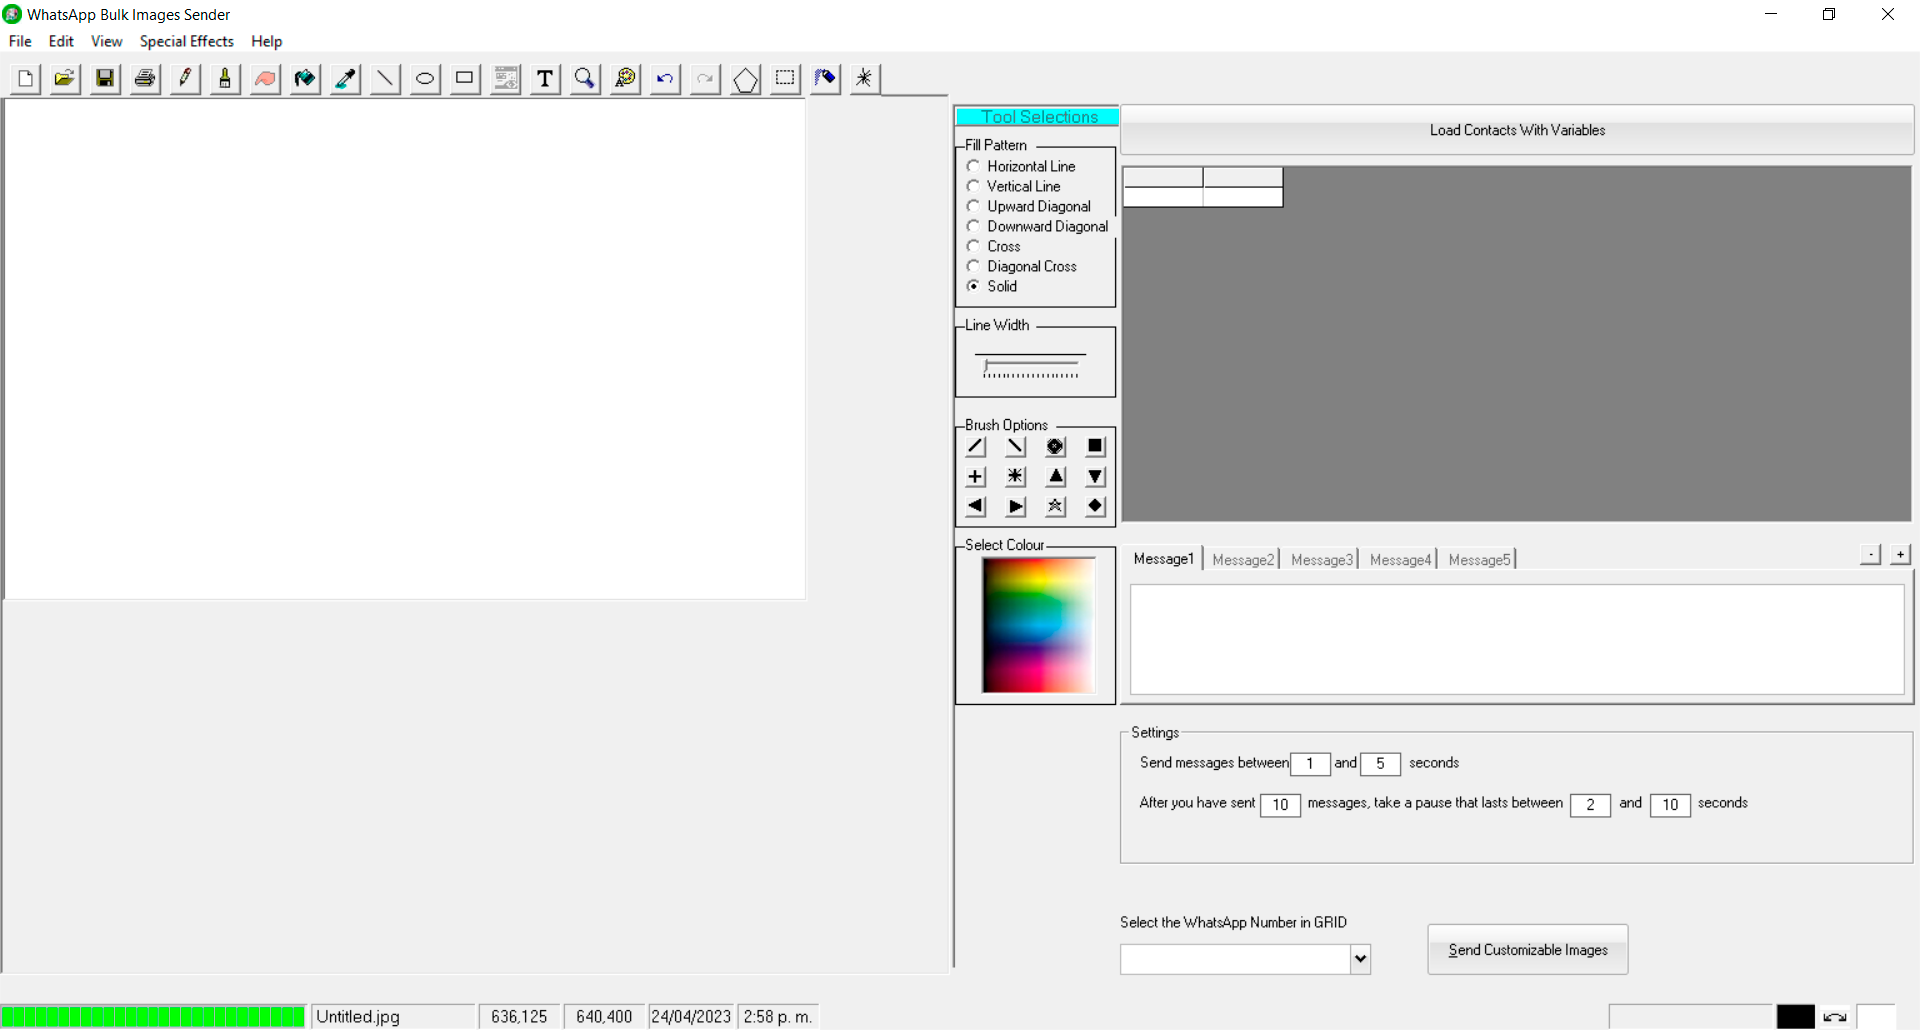Select the Vertical Line fill pattern
Screen dimensions: 1920x1030
point(1013,186)
